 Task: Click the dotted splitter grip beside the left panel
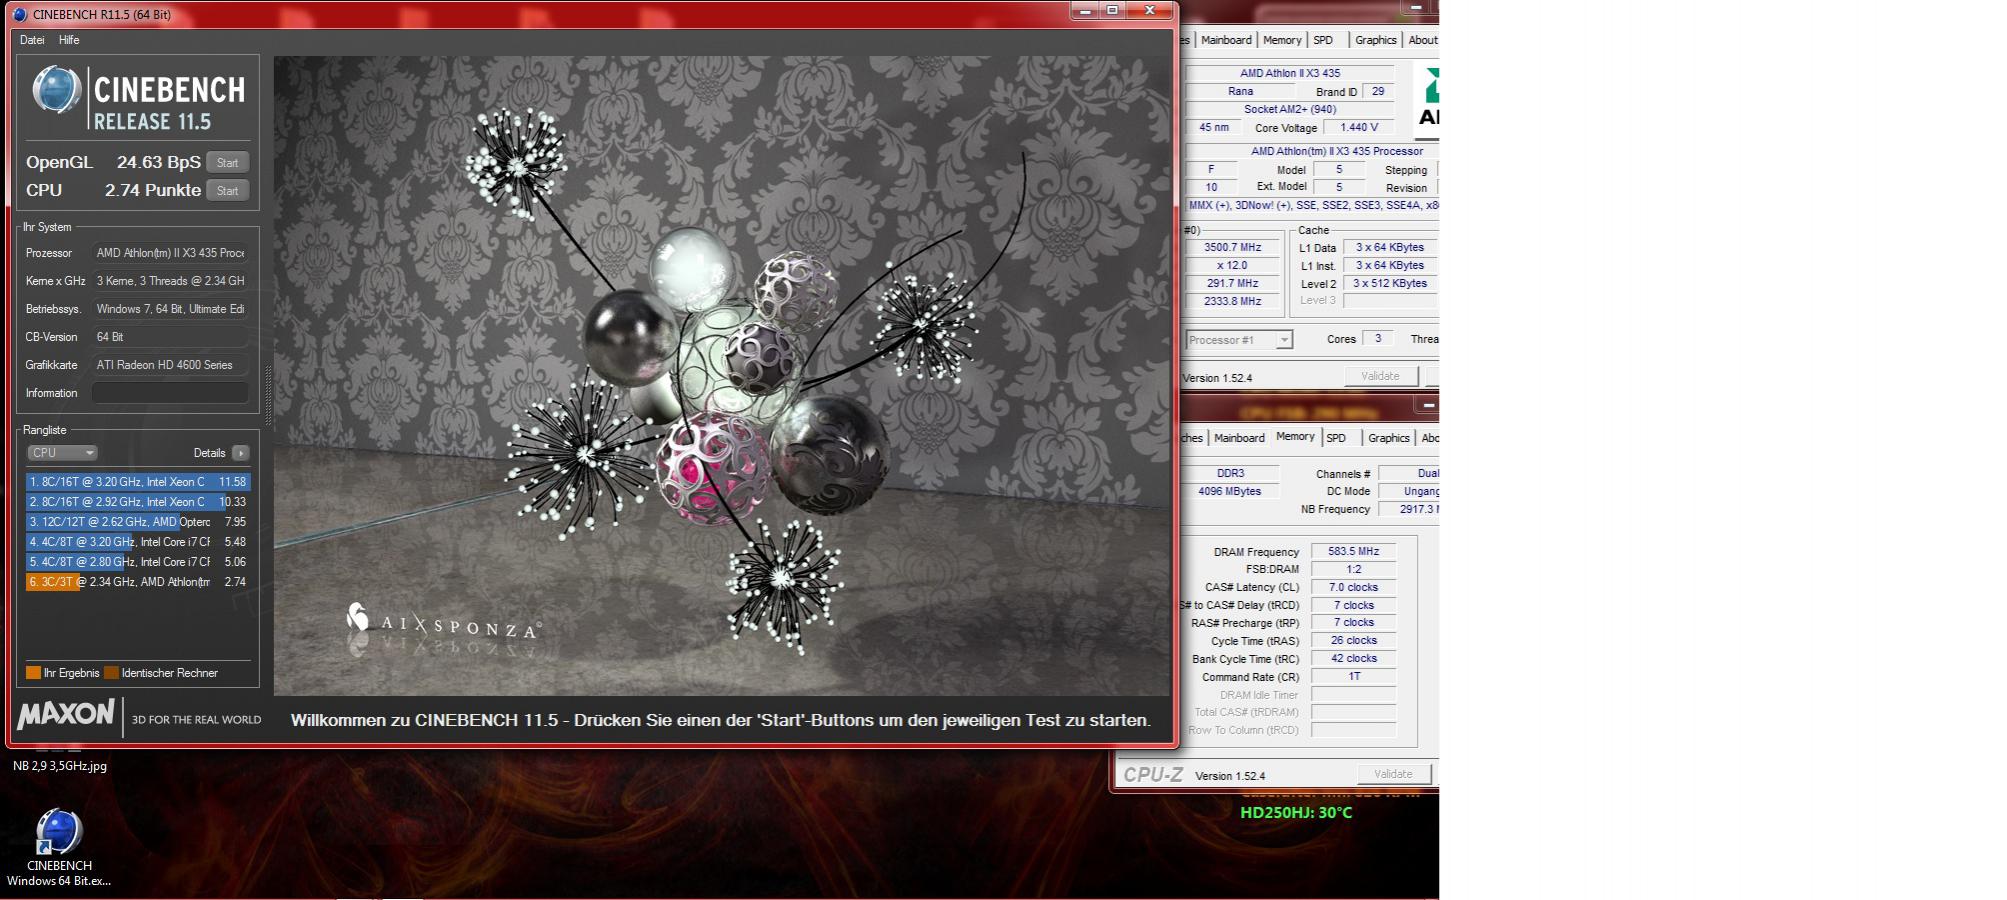click(267, 398)
